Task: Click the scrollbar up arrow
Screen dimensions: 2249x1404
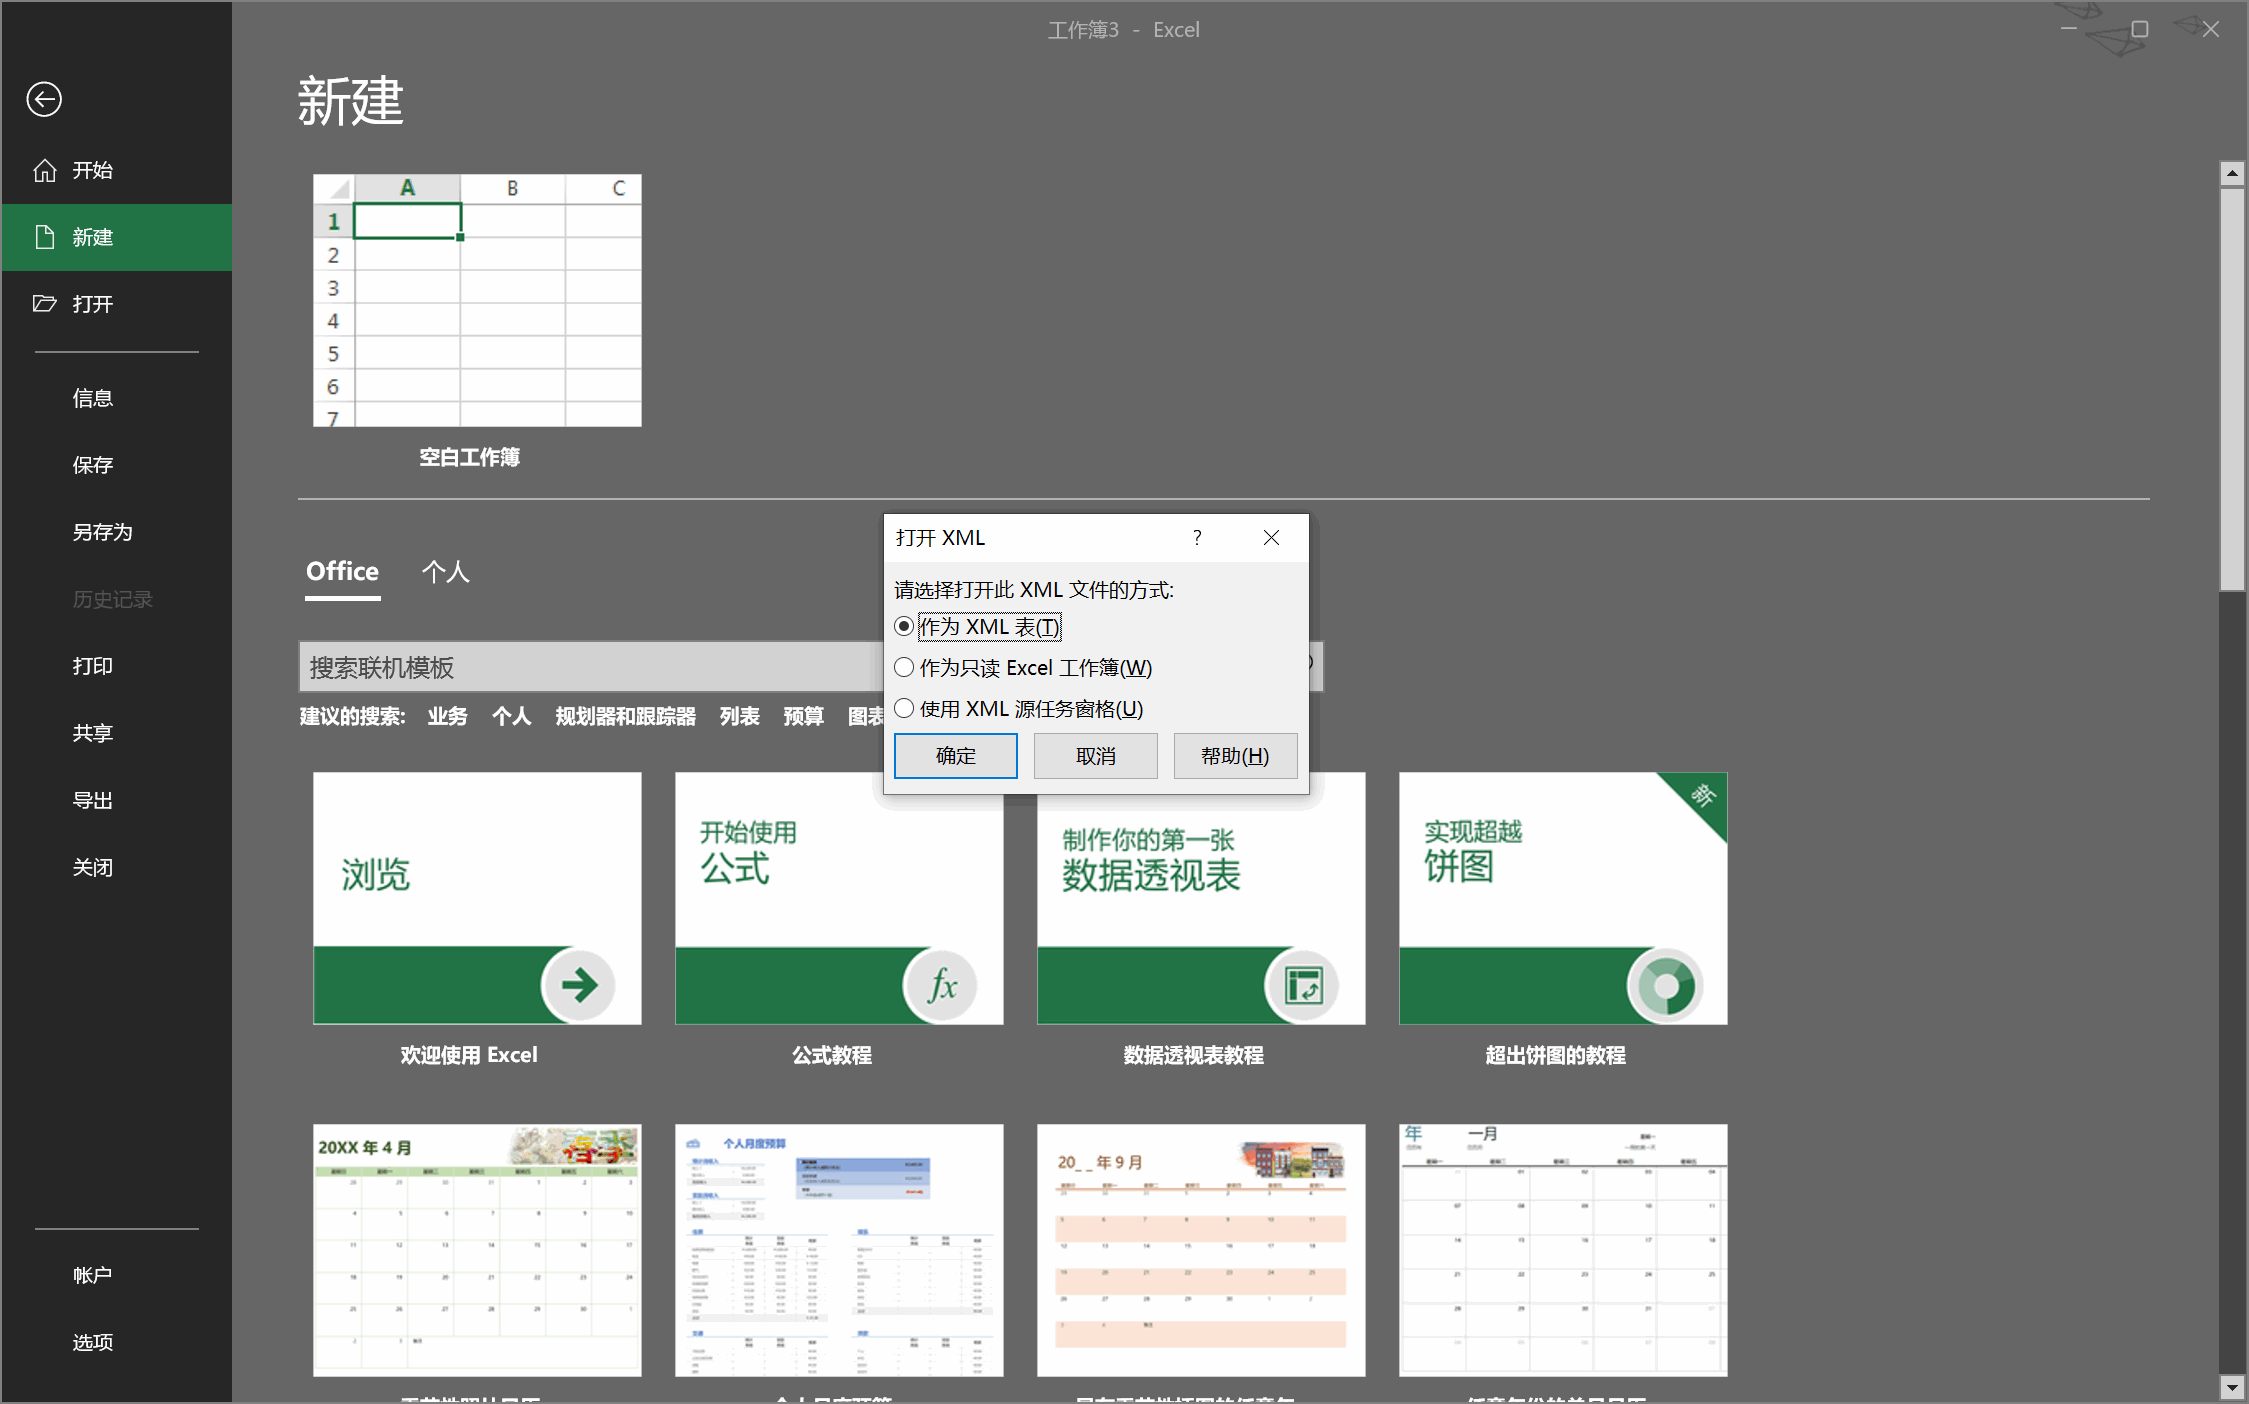Action: pyautogui.click(x=2232, y=173)
